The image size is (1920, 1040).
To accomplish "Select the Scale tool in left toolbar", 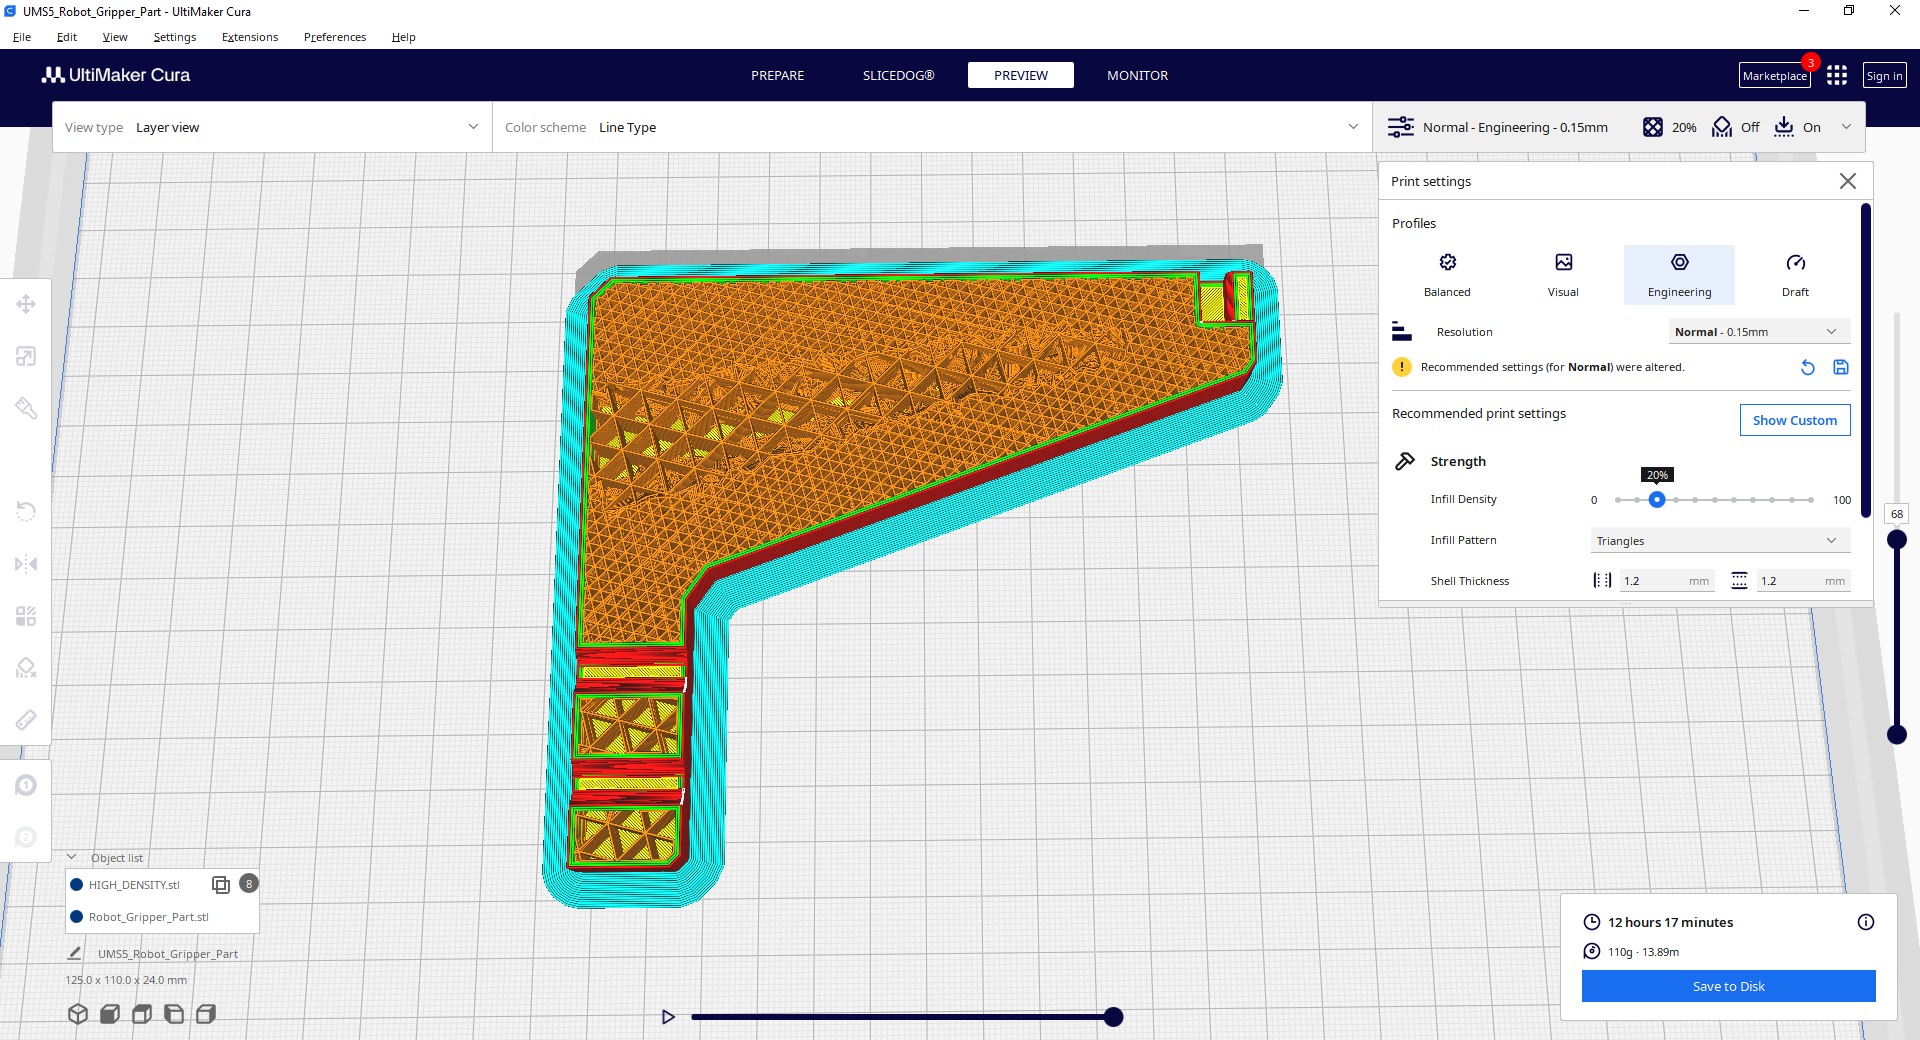I will click(x=26, y=357).
